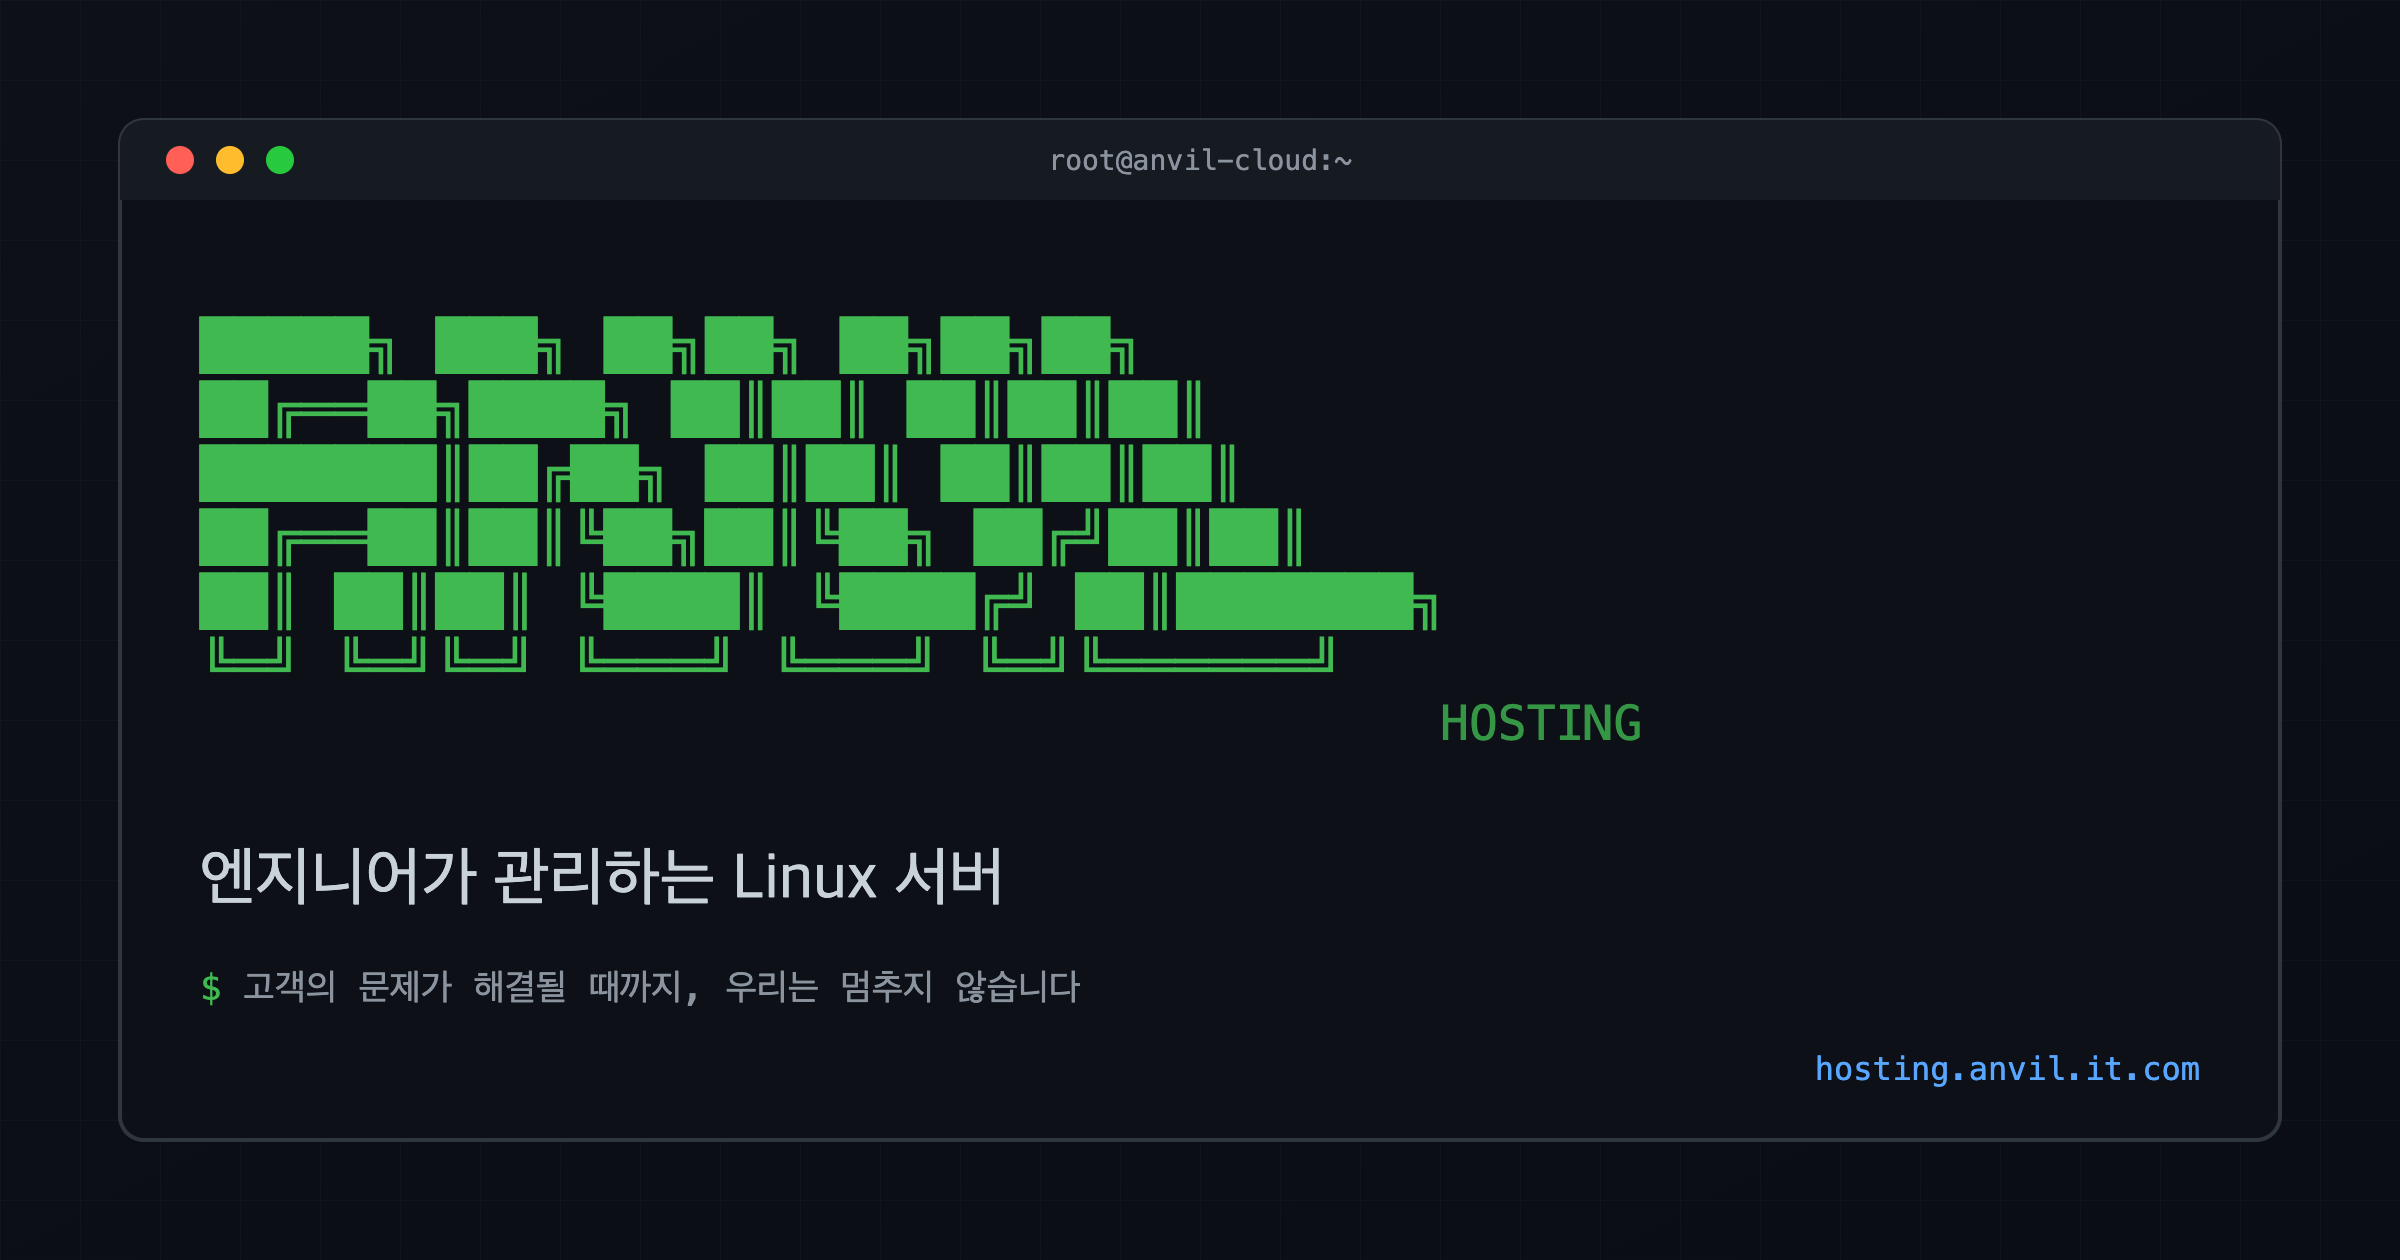This screenshot has width=2400, height=1260.
Task: Select the word 관리하는 in the headline
Action: pyautogui.click(x=603, y=877)
